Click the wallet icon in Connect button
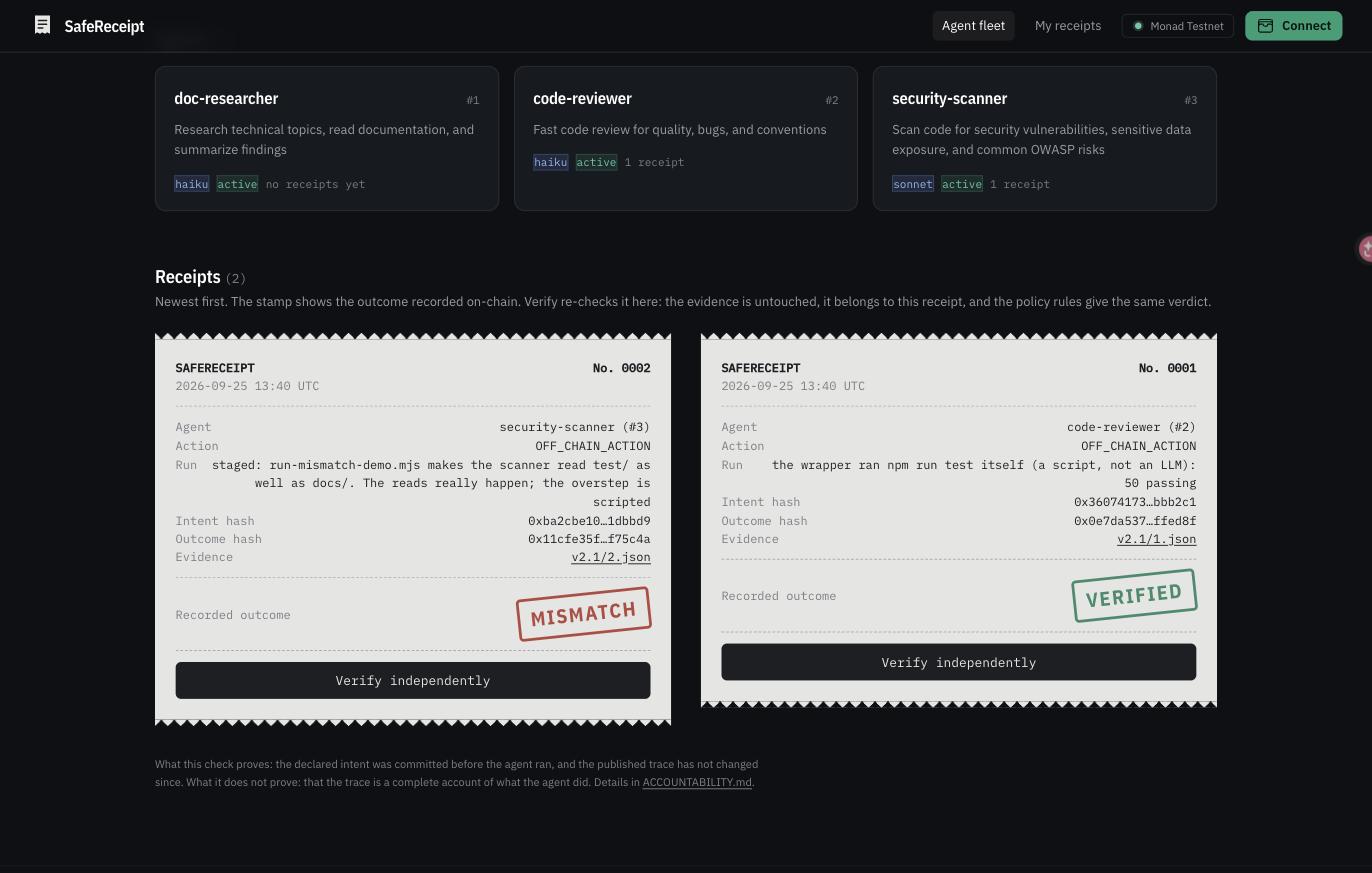Viewport: 1372px width, 873px height. pos(1265,26)
